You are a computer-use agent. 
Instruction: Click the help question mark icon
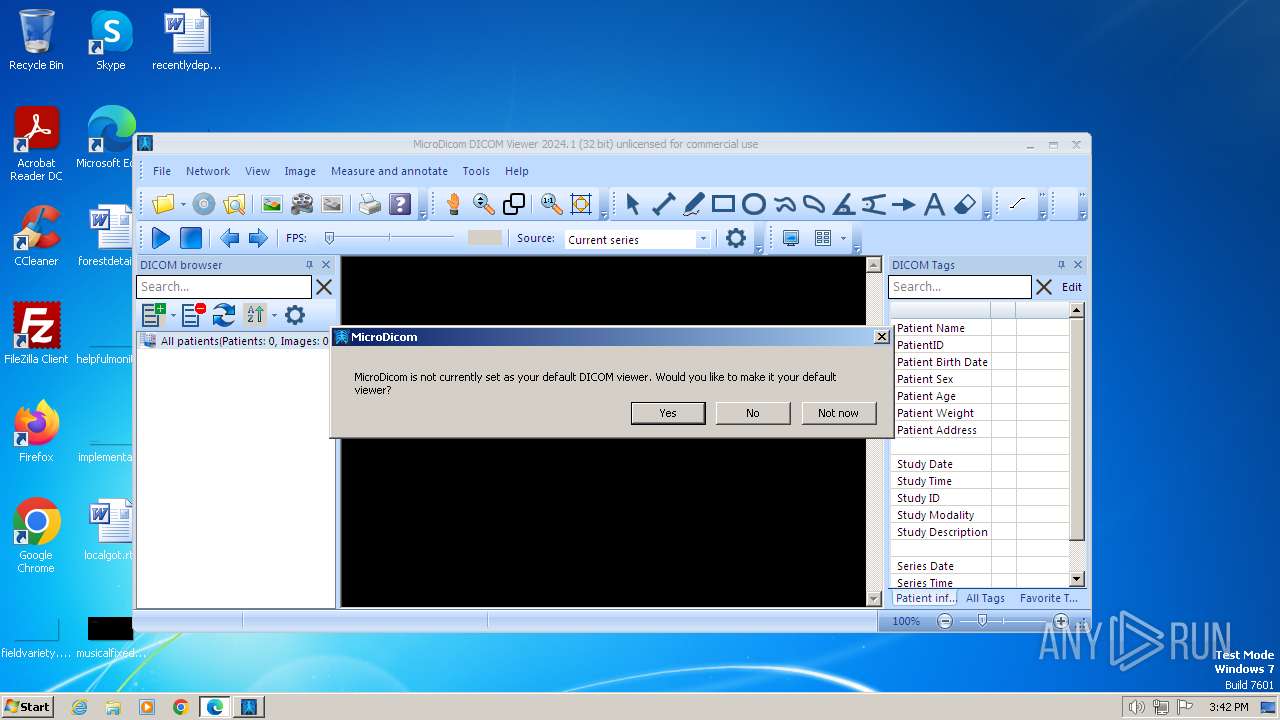[400, 204]
